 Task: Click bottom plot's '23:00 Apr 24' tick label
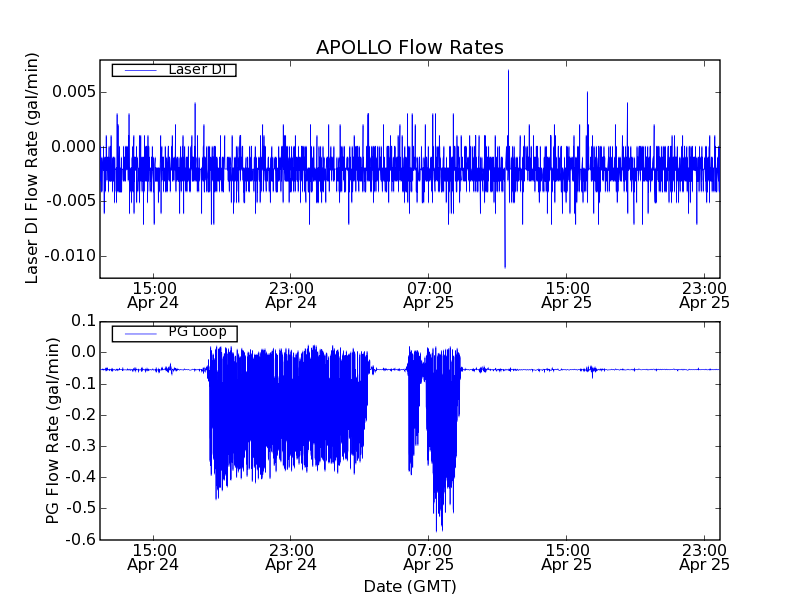pyautogui.click(x=291, y=557)
